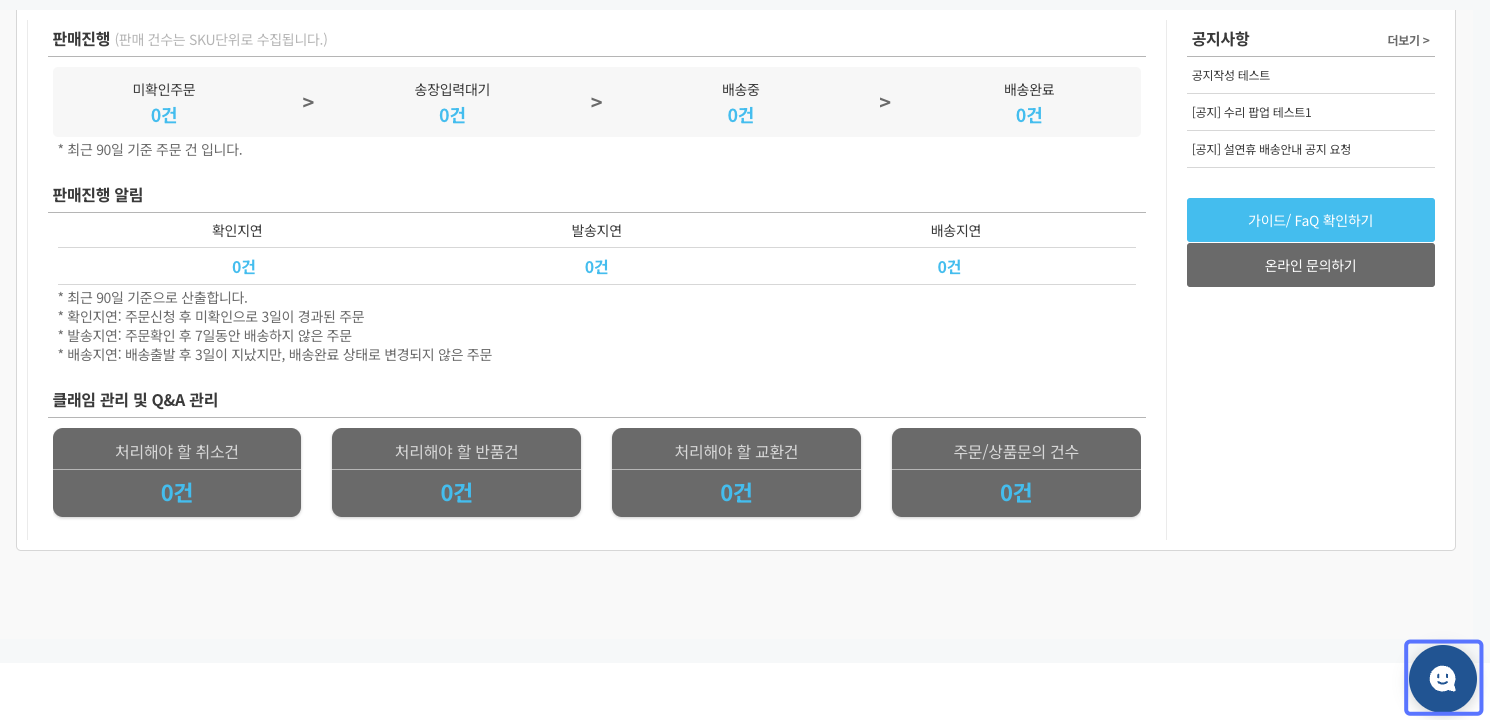Click 클래임 관리 및 Q&A 관리 heading
The height and width of the screenshot is (720, 1490).
[x=135, y=400]
